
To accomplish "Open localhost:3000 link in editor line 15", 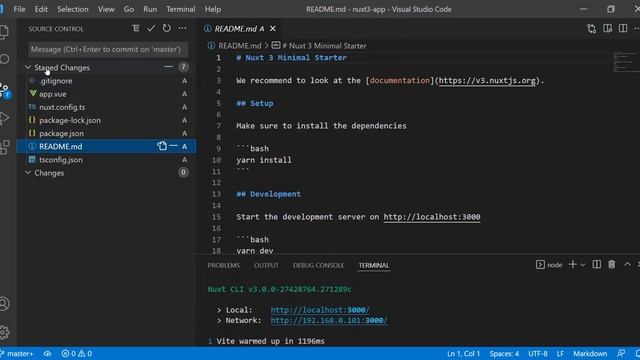I will [432, 217].
